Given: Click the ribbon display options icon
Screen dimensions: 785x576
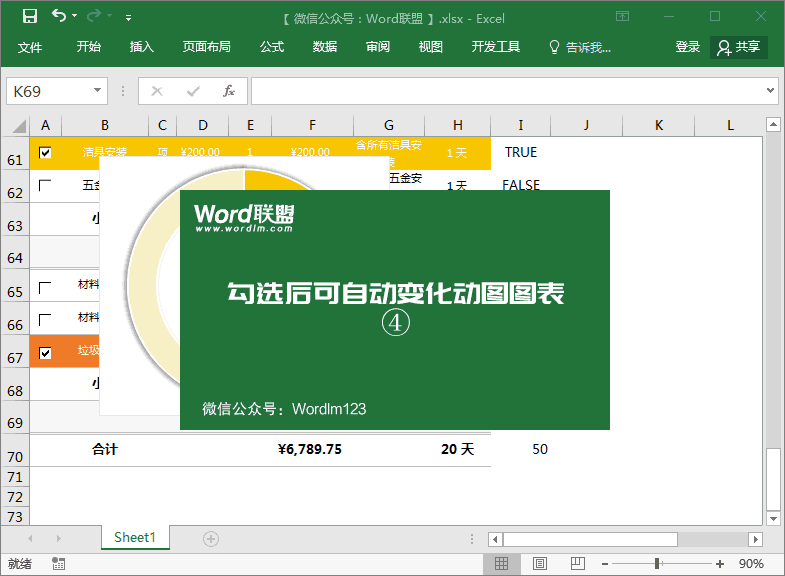Looking at the screenshot, I should click(x=622, y=17).
